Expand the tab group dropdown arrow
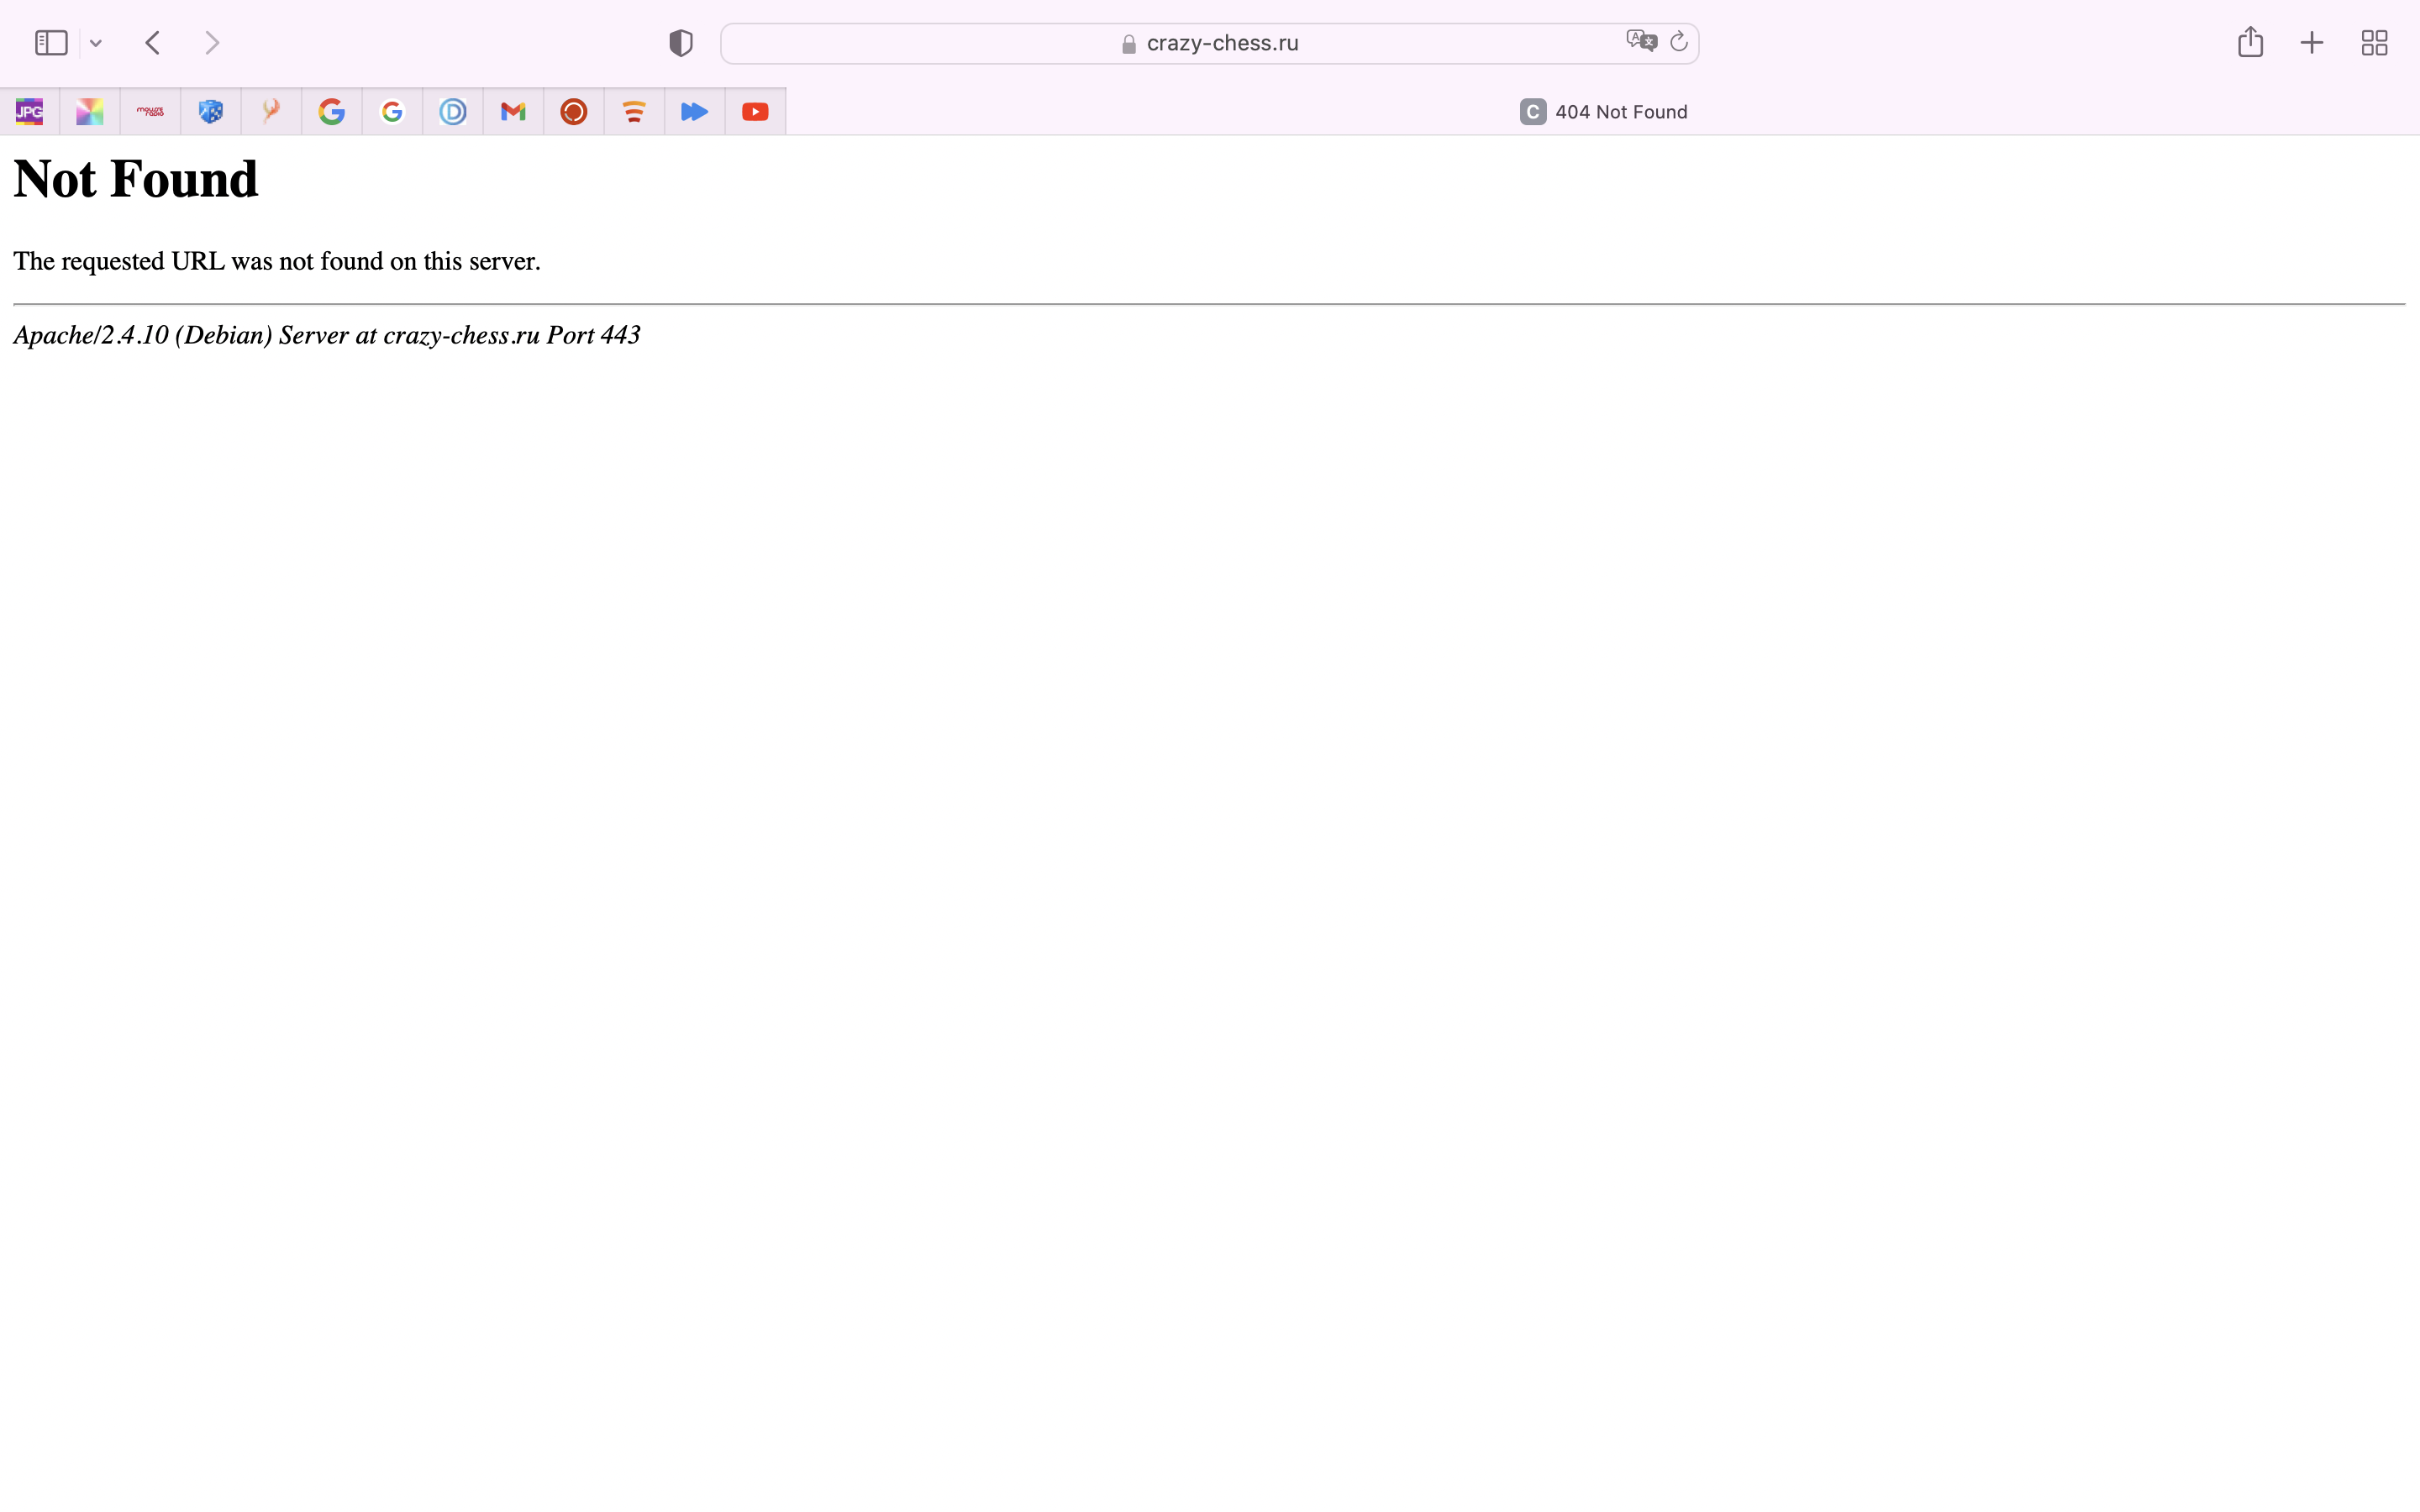This screenshot has height=1512, width=2420. [x=96, y=43]
